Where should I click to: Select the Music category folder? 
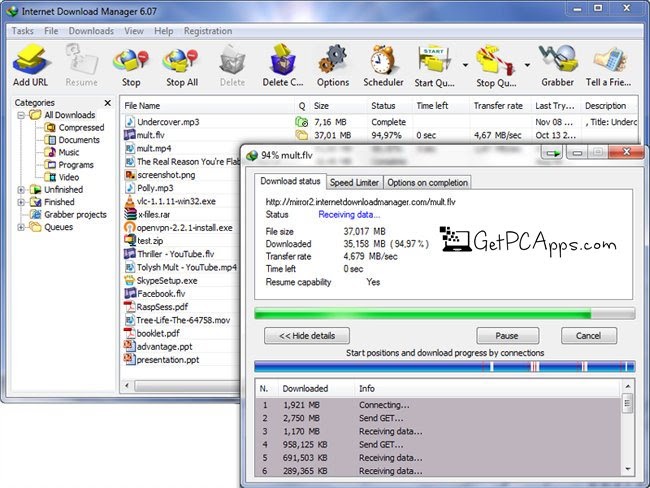[x=62, y=152]
